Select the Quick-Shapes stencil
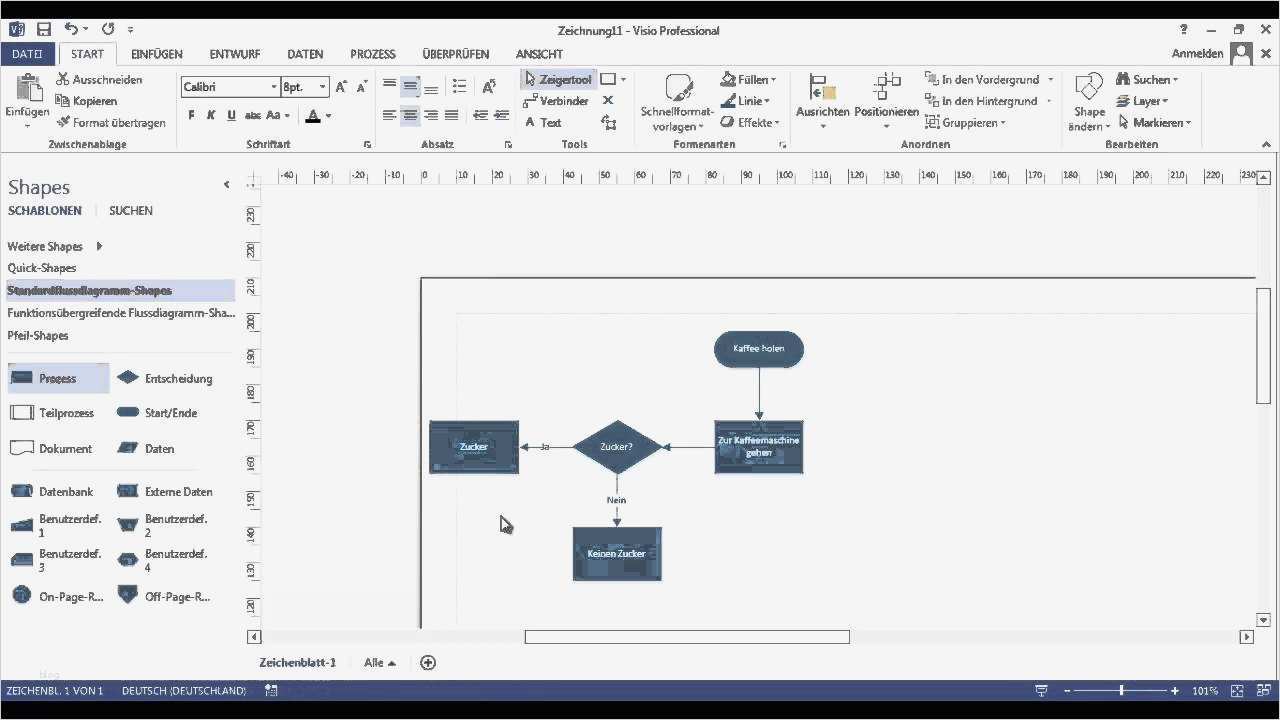This screenshot has height=720, width=1280. (42, 268)
